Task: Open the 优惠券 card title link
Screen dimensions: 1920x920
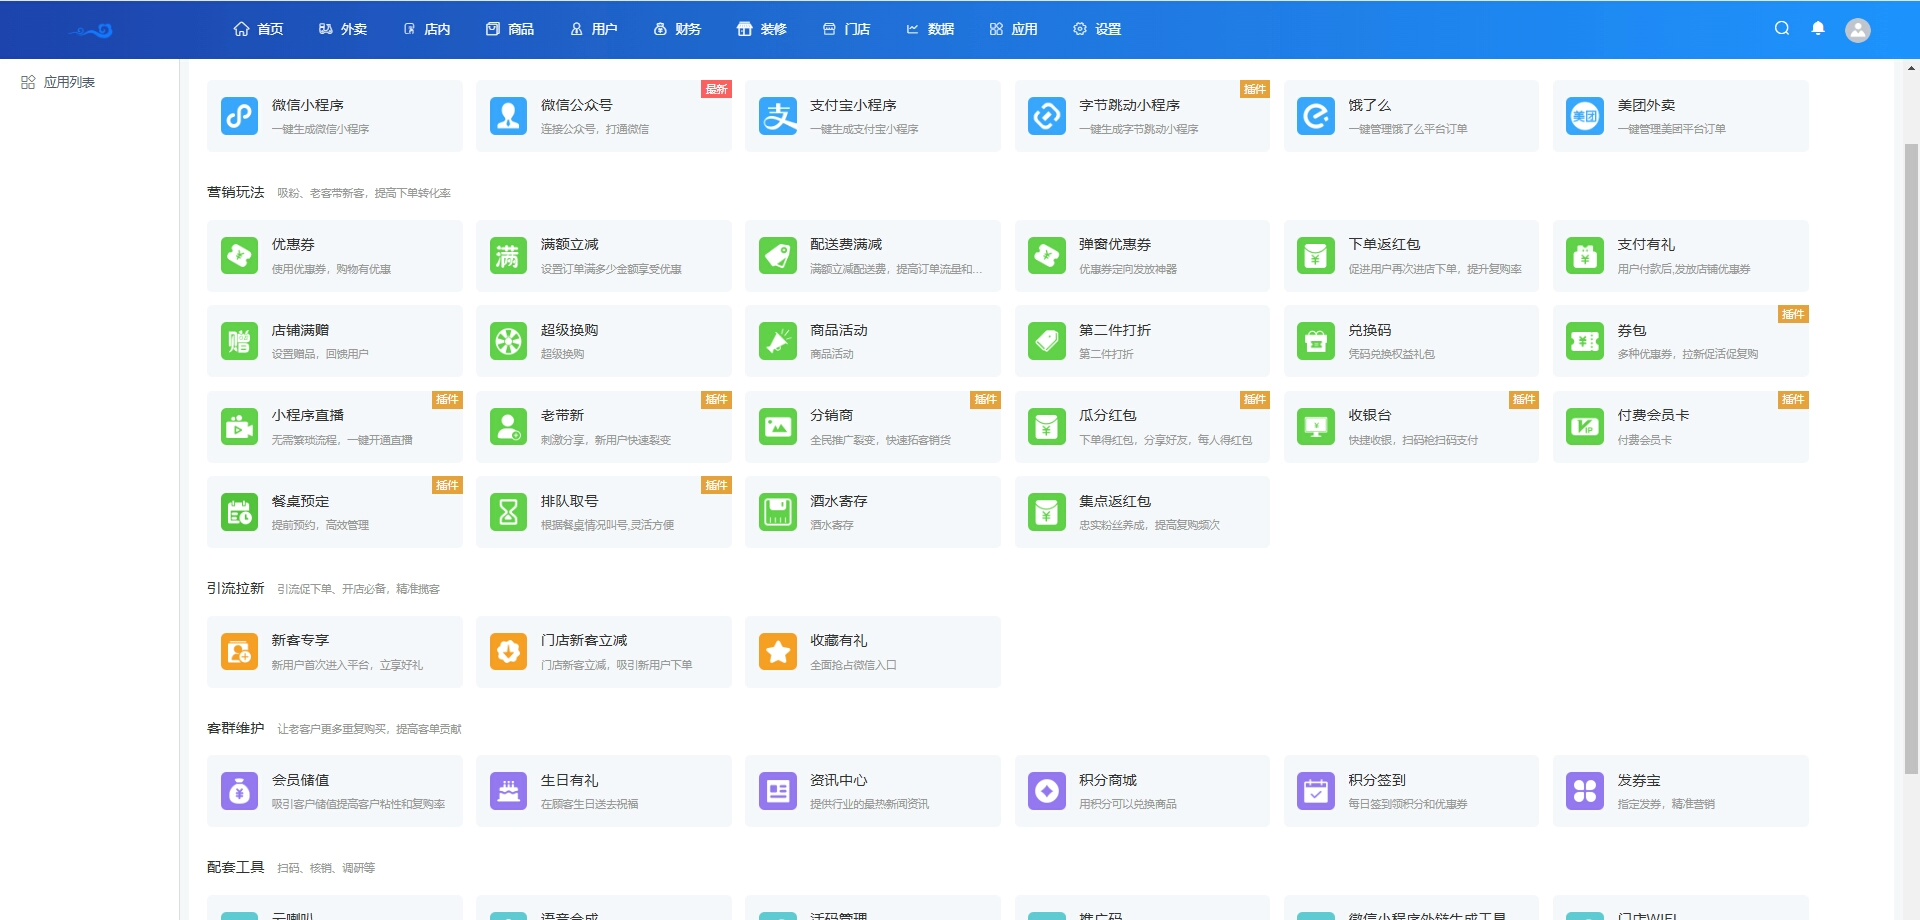Action: tap(293, 244)
